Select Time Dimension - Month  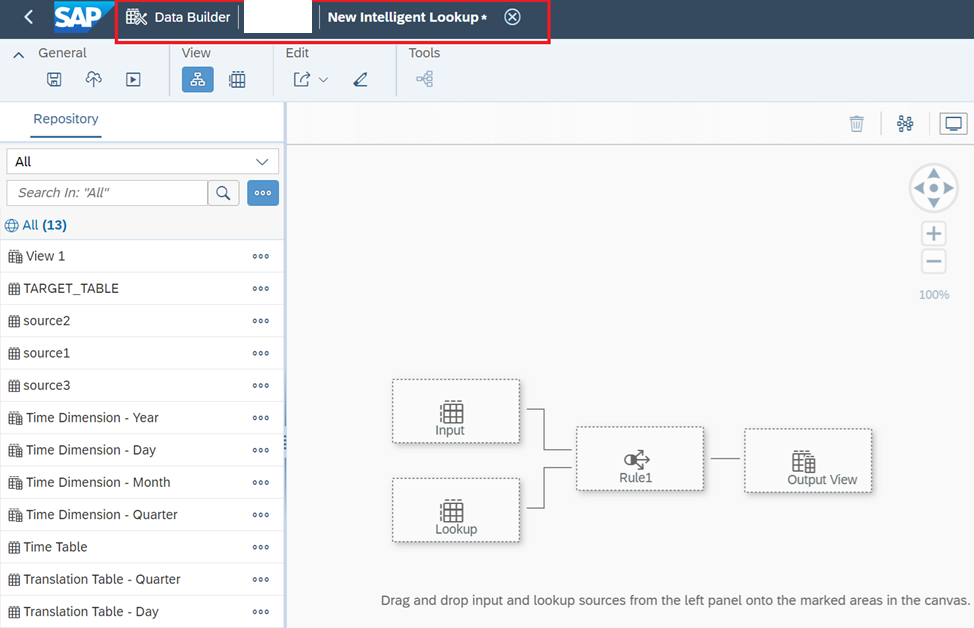coord(142,482)
